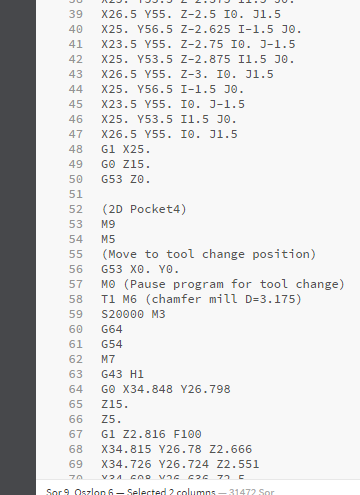360x495 pixels.
Task: Place cursor on G43 H1 line
Action: (123, 374)
